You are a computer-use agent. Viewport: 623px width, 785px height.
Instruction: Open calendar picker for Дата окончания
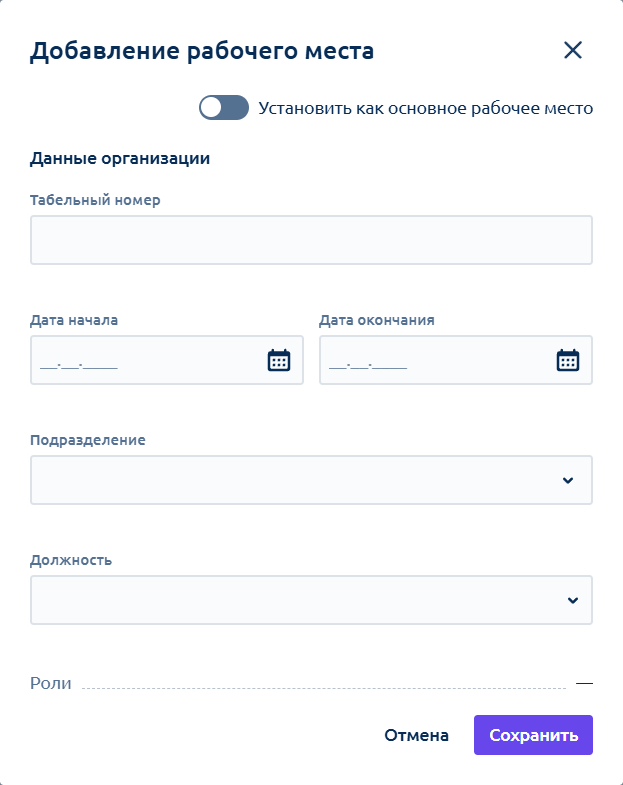click(x=568, y=360)
